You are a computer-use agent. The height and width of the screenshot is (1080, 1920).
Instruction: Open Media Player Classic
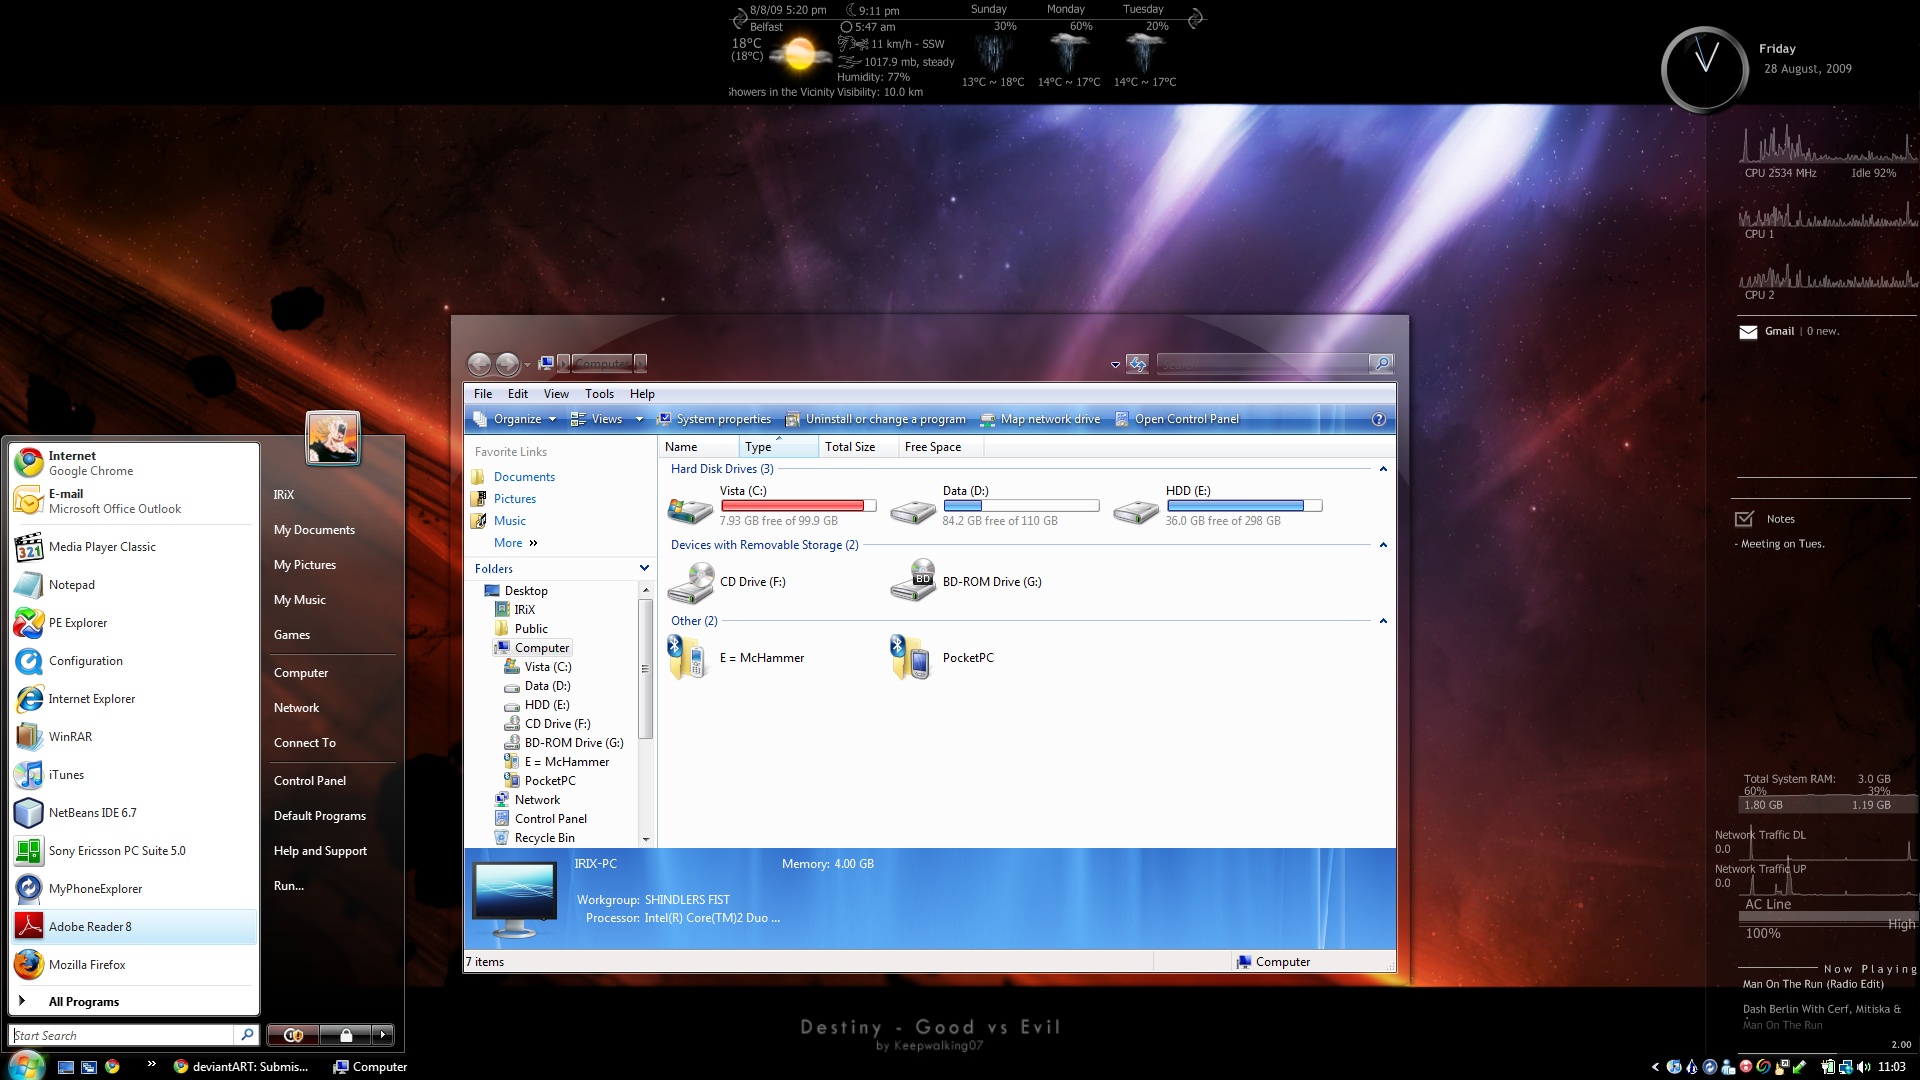pyautogui.click(x=134, y=547)
